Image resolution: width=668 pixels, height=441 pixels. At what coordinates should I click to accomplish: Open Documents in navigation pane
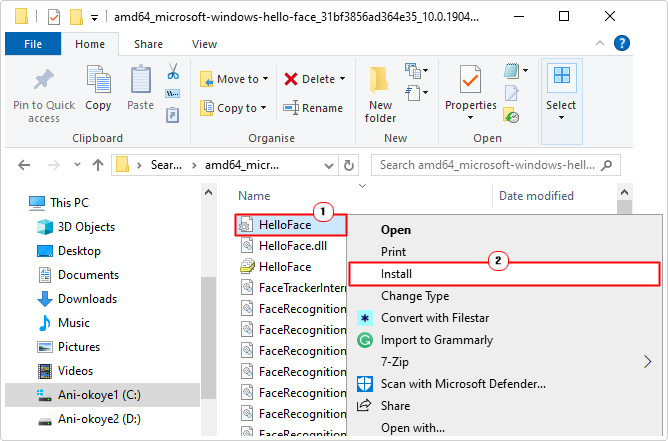point(78,275)
